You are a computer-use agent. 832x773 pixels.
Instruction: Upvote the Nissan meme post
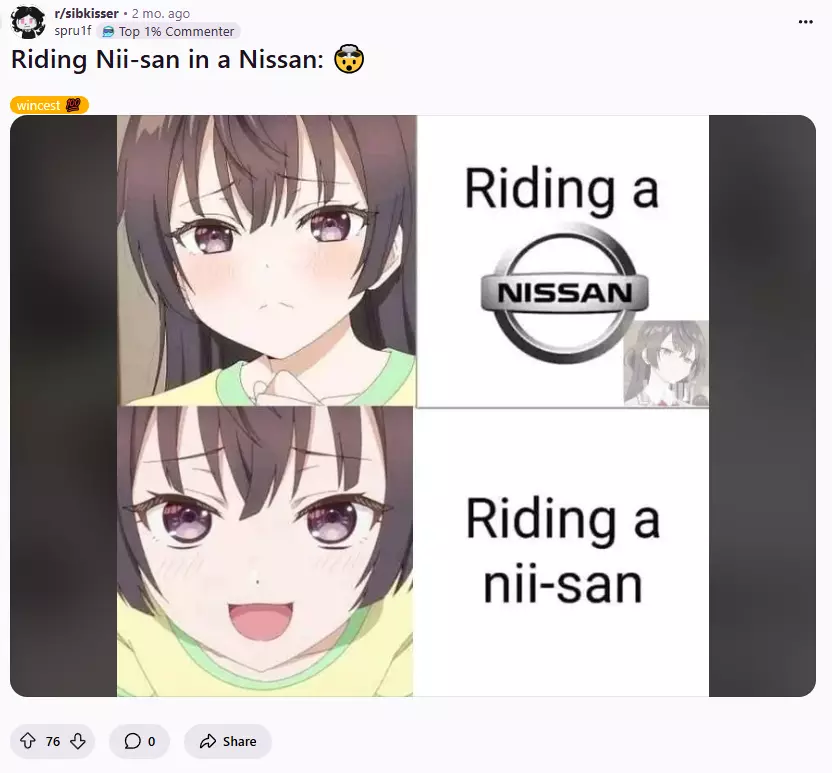28,741
